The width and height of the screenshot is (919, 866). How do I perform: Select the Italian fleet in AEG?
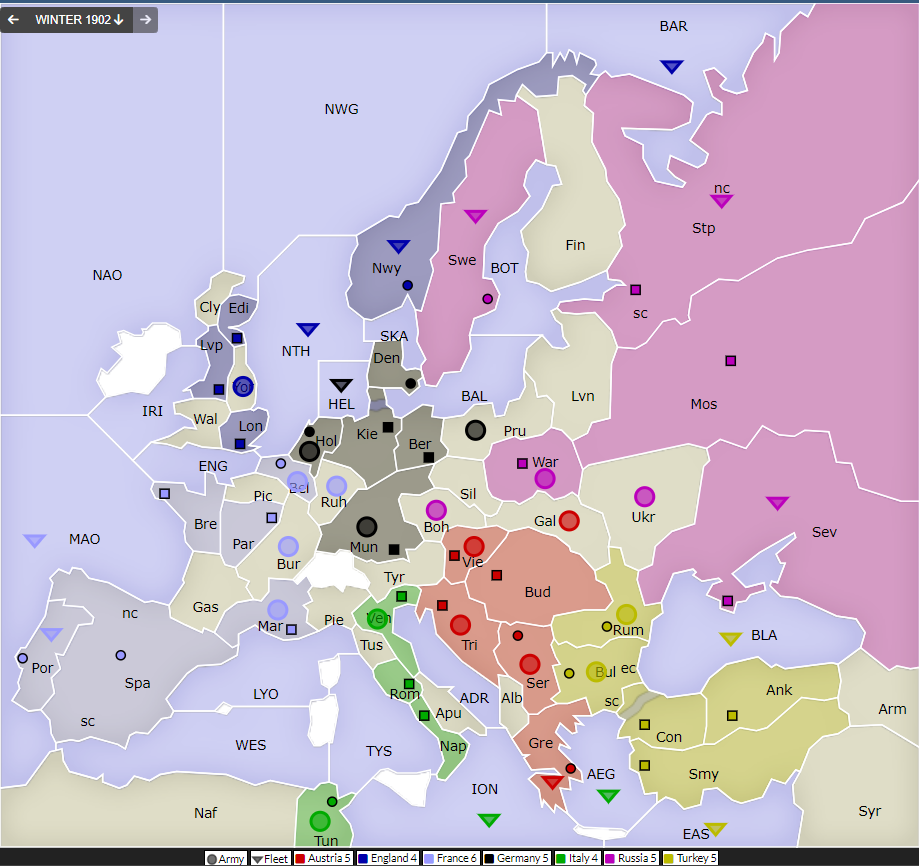tap(608, 796)
